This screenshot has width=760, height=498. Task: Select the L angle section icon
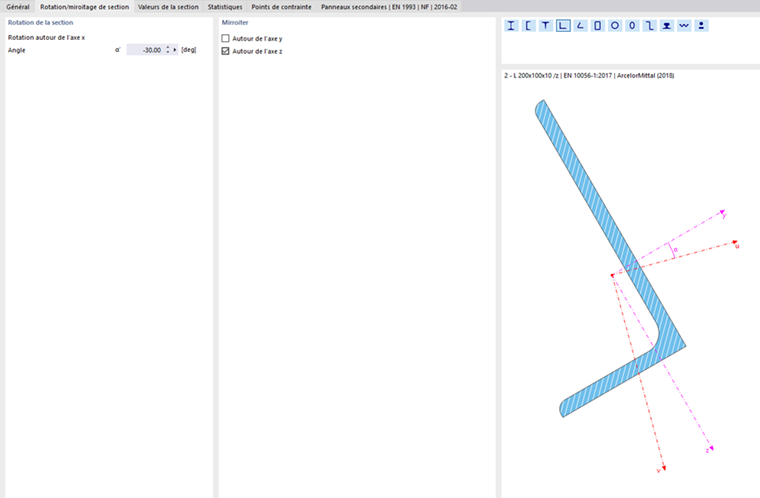point(563,26)
